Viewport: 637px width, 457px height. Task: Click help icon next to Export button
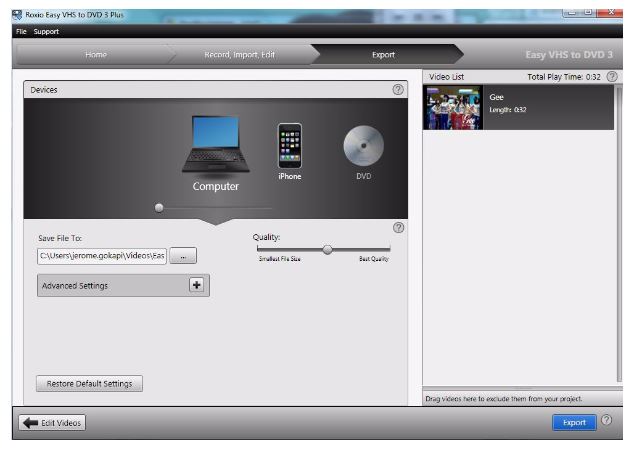tap(606, 420)
